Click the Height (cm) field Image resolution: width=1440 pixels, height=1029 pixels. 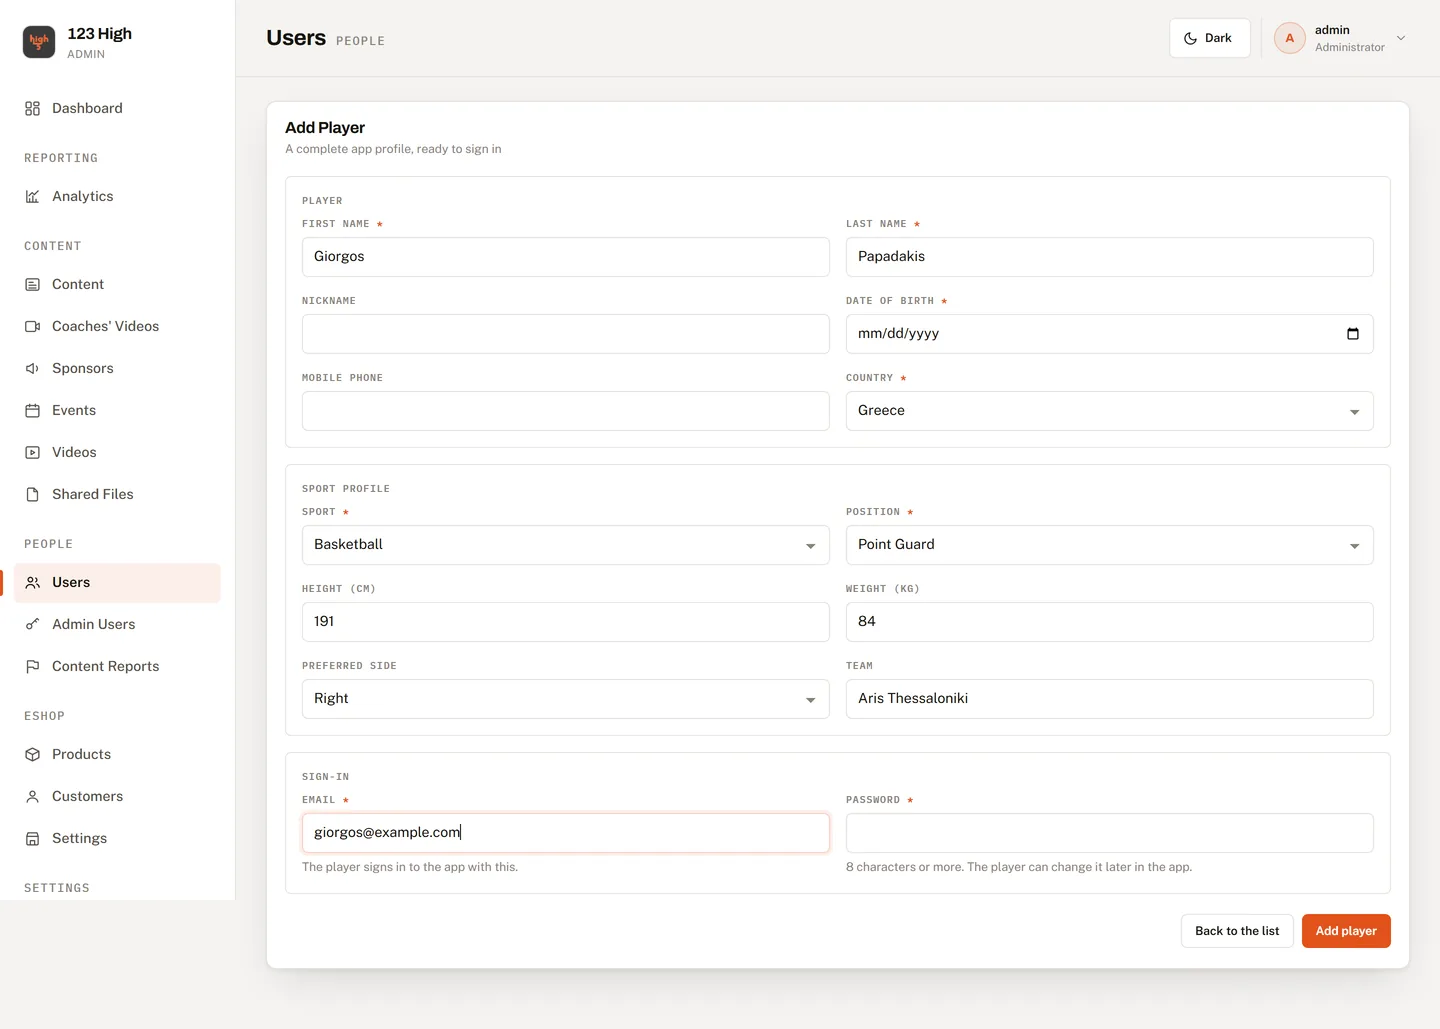pyautogui.click(x=566, y=622)
